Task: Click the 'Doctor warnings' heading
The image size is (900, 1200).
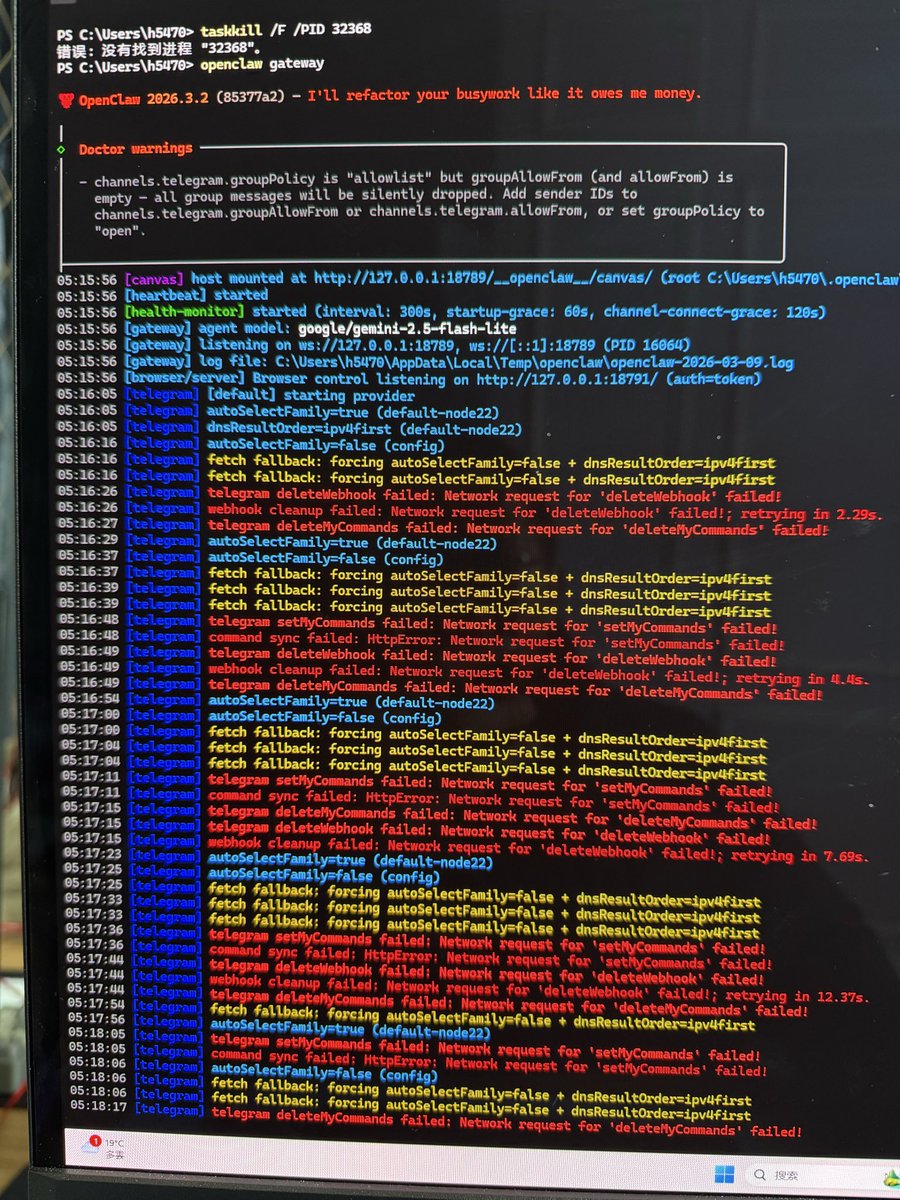Action: pos(135,149)
